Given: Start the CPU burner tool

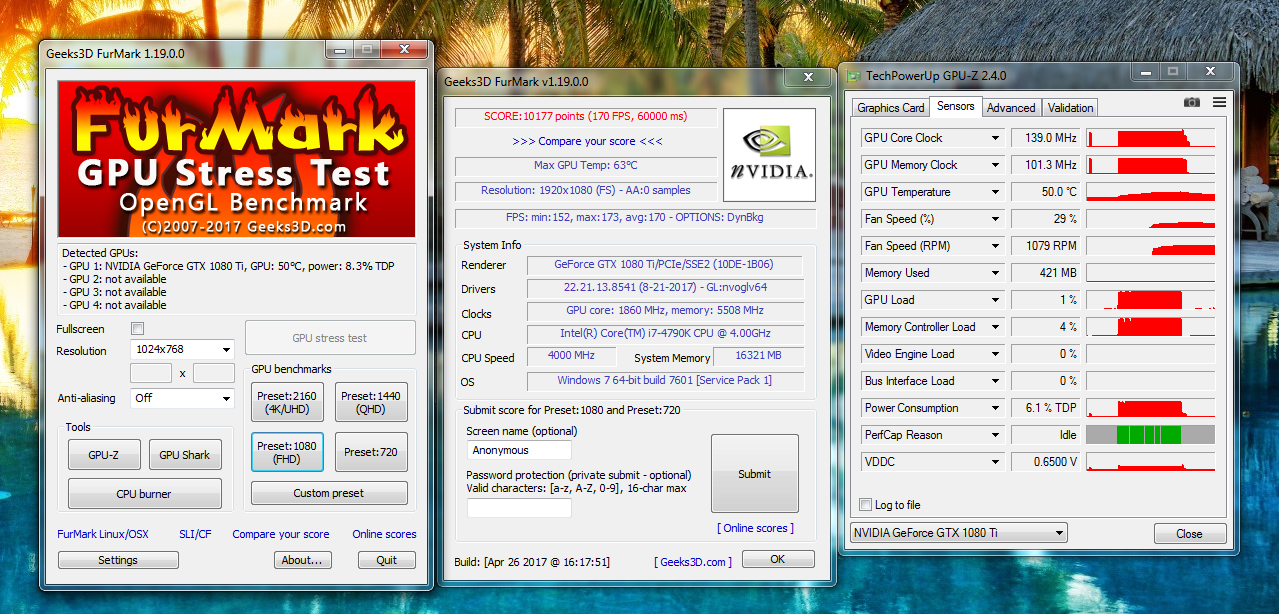Looking at the screenshot, I should 145,494.
